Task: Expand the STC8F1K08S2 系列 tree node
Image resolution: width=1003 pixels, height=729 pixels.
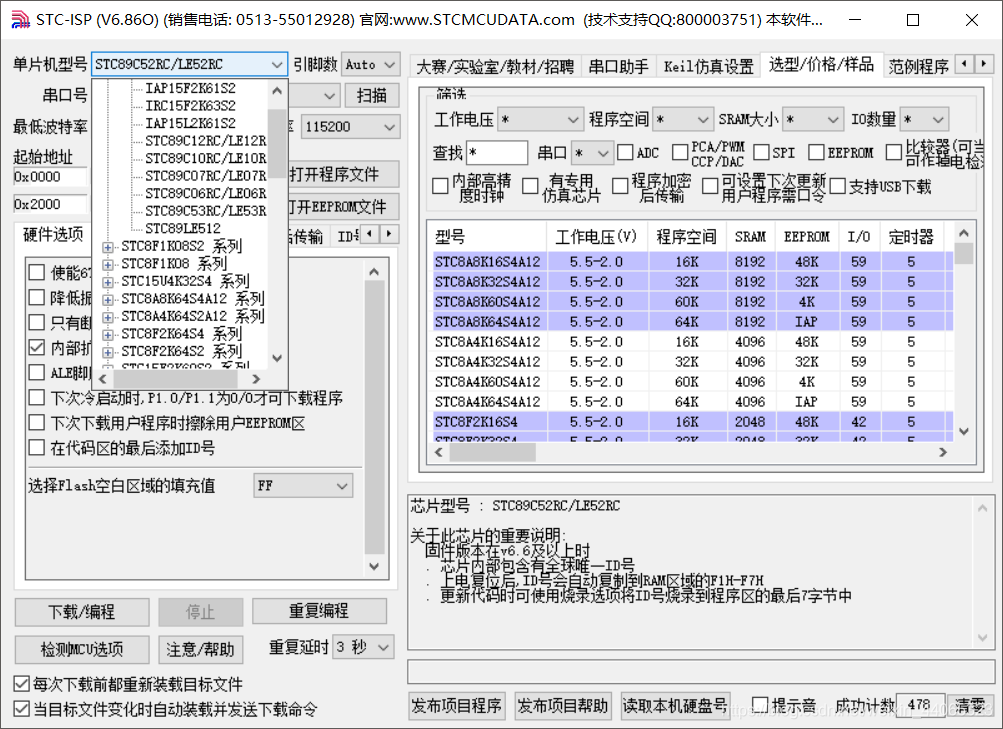Action: pos(107,247)
